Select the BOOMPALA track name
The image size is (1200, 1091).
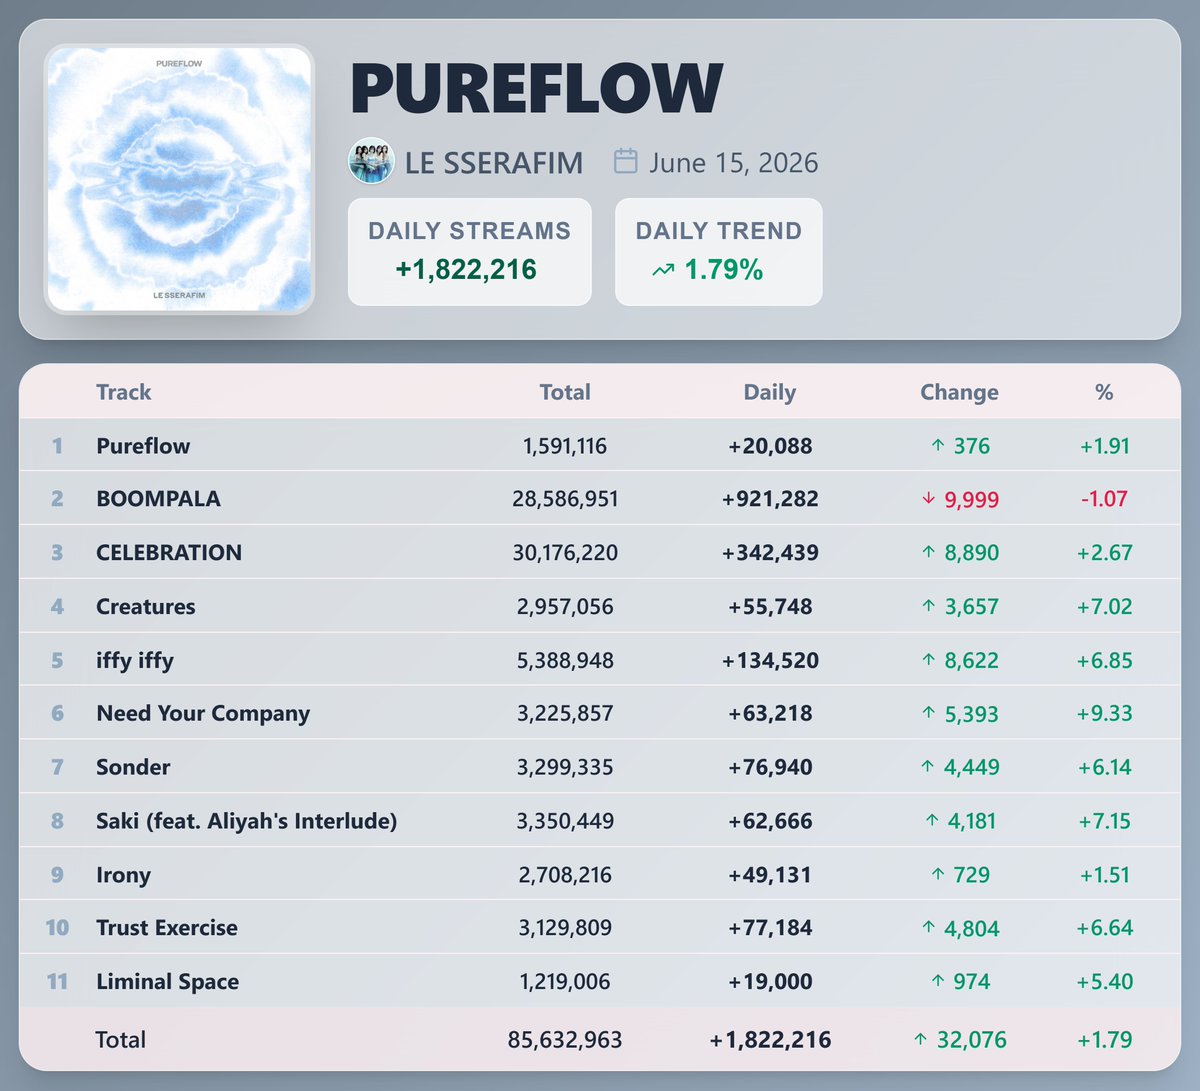(x=158, y=499)
